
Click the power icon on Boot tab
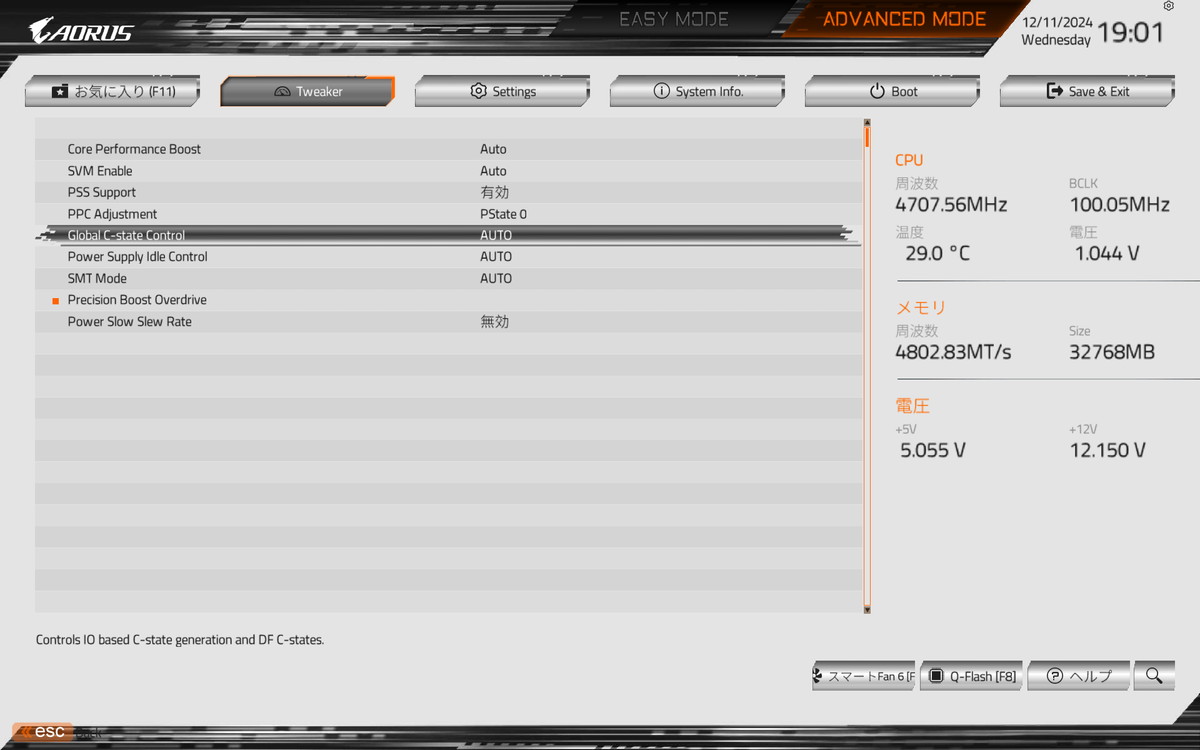877,91
